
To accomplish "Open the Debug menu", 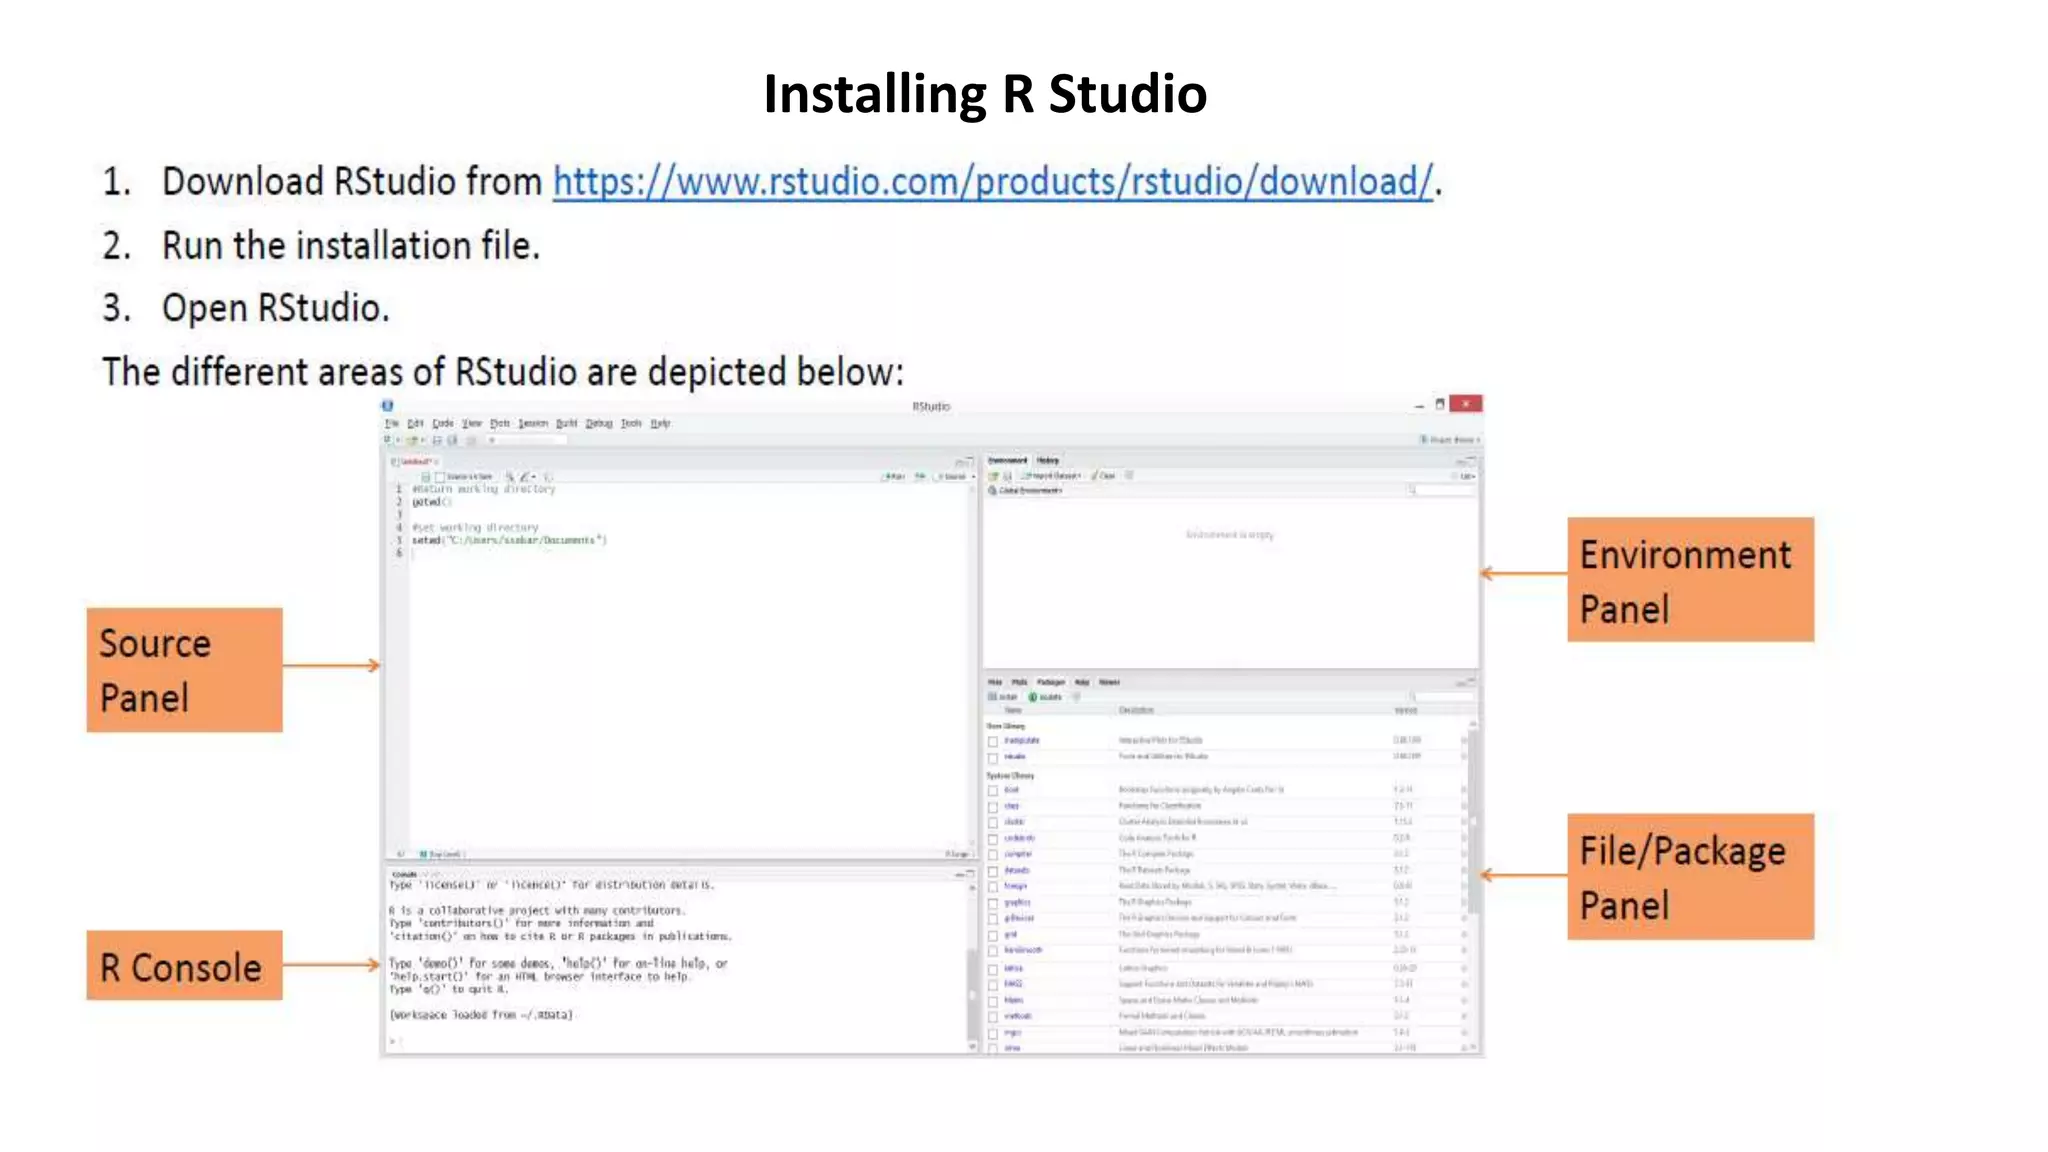I will coord(599,423).
